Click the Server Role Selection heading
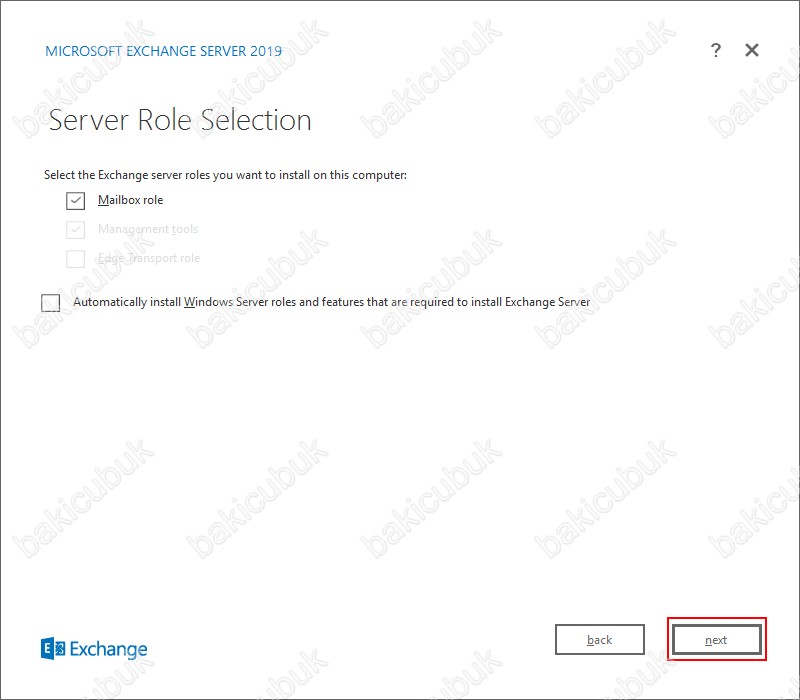Screen dimensions: 800x700 pos(180,120)
